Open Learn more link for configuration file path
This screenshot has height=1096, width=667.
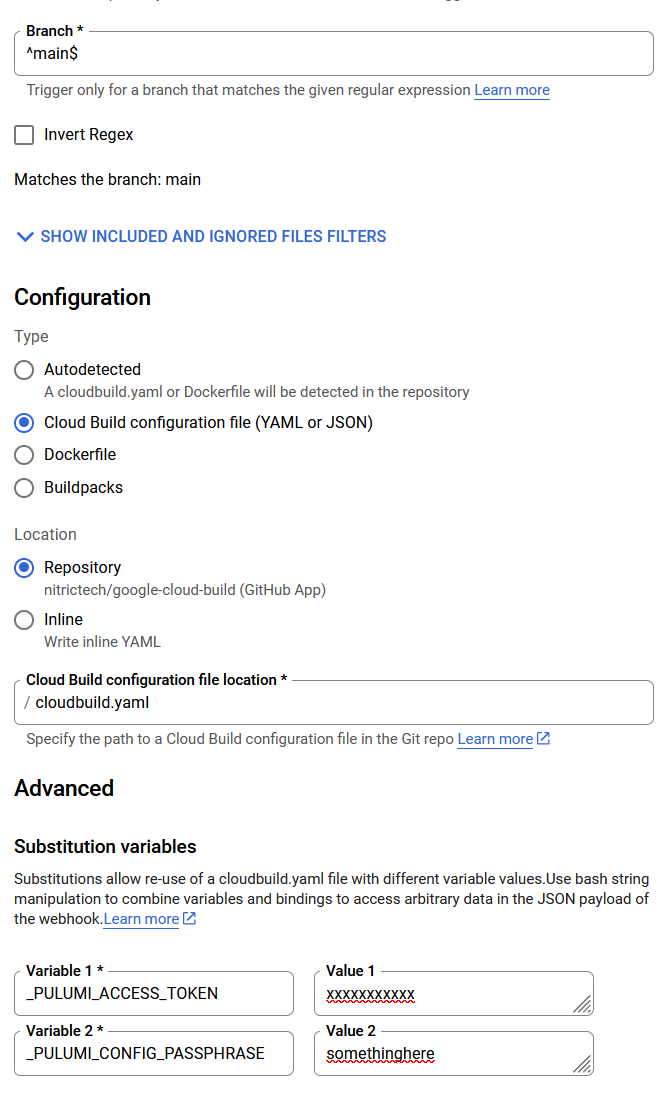coord(495,739)
